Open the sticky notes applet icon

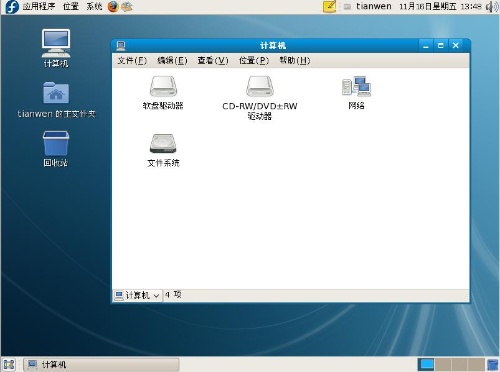pos(329,6)
